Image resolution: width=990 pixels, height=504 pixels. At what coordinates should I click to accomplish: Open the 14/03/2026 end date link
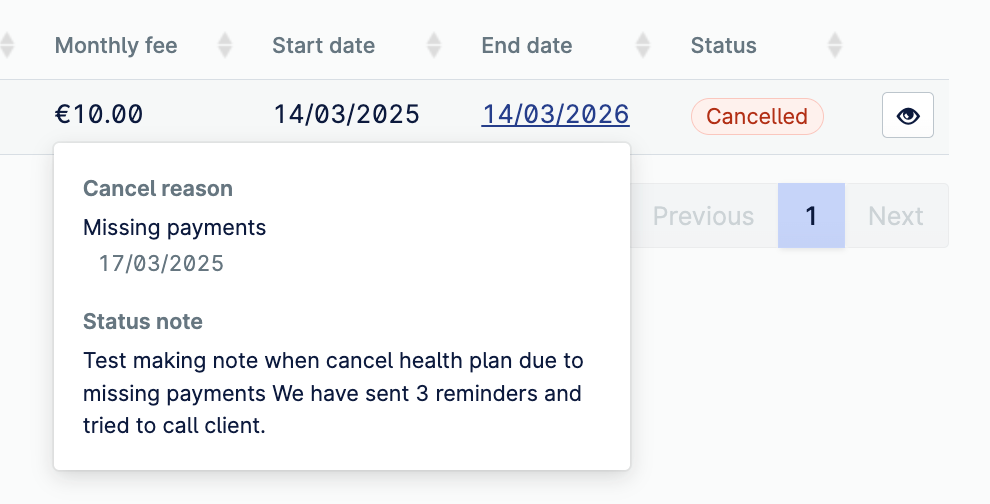coord(555,115)
